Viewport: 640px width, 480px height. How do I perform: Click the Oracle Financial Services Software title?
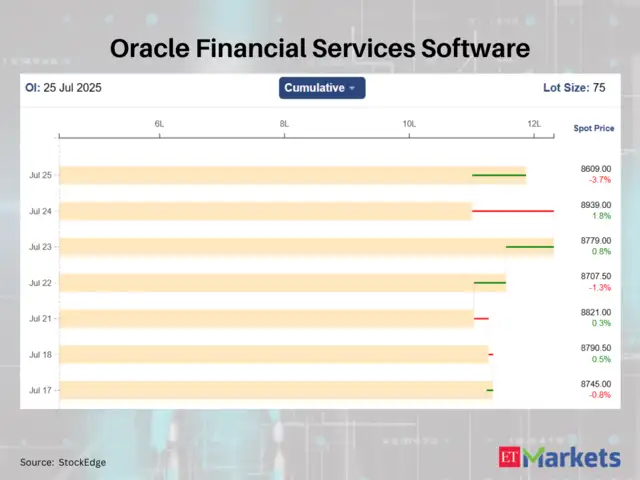tap(320, 48)
